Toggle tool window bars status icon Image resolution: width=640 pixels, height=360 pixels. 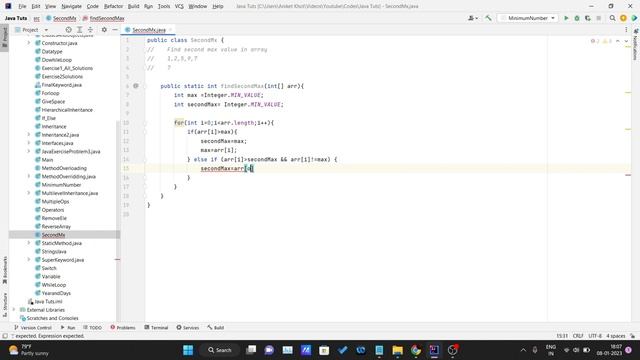click(x=4, y=336)
